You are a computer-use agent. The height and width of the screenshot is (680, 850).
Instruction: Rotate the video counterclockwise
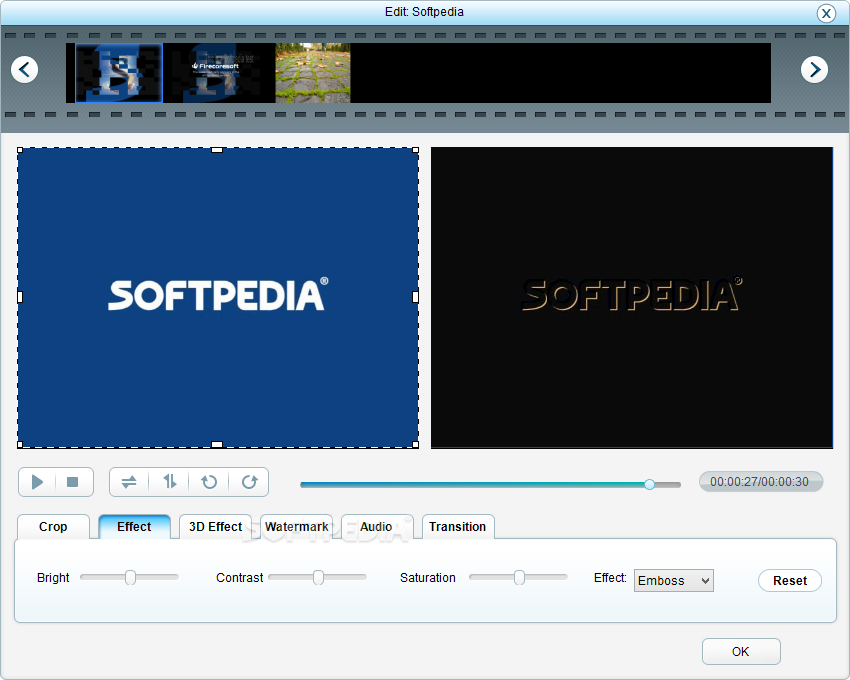tap(209, 482)
